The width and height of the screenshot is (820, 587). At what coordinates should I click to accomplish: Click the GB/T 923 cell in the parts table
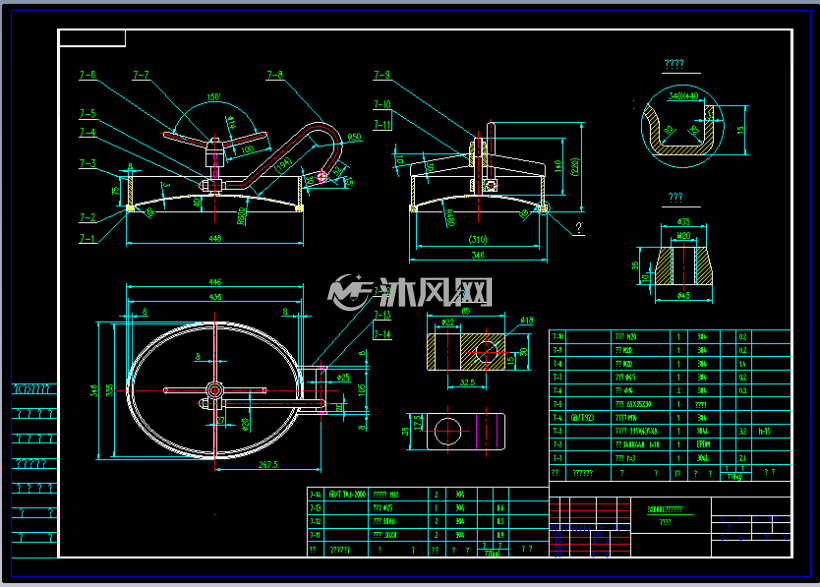[582, 417]
